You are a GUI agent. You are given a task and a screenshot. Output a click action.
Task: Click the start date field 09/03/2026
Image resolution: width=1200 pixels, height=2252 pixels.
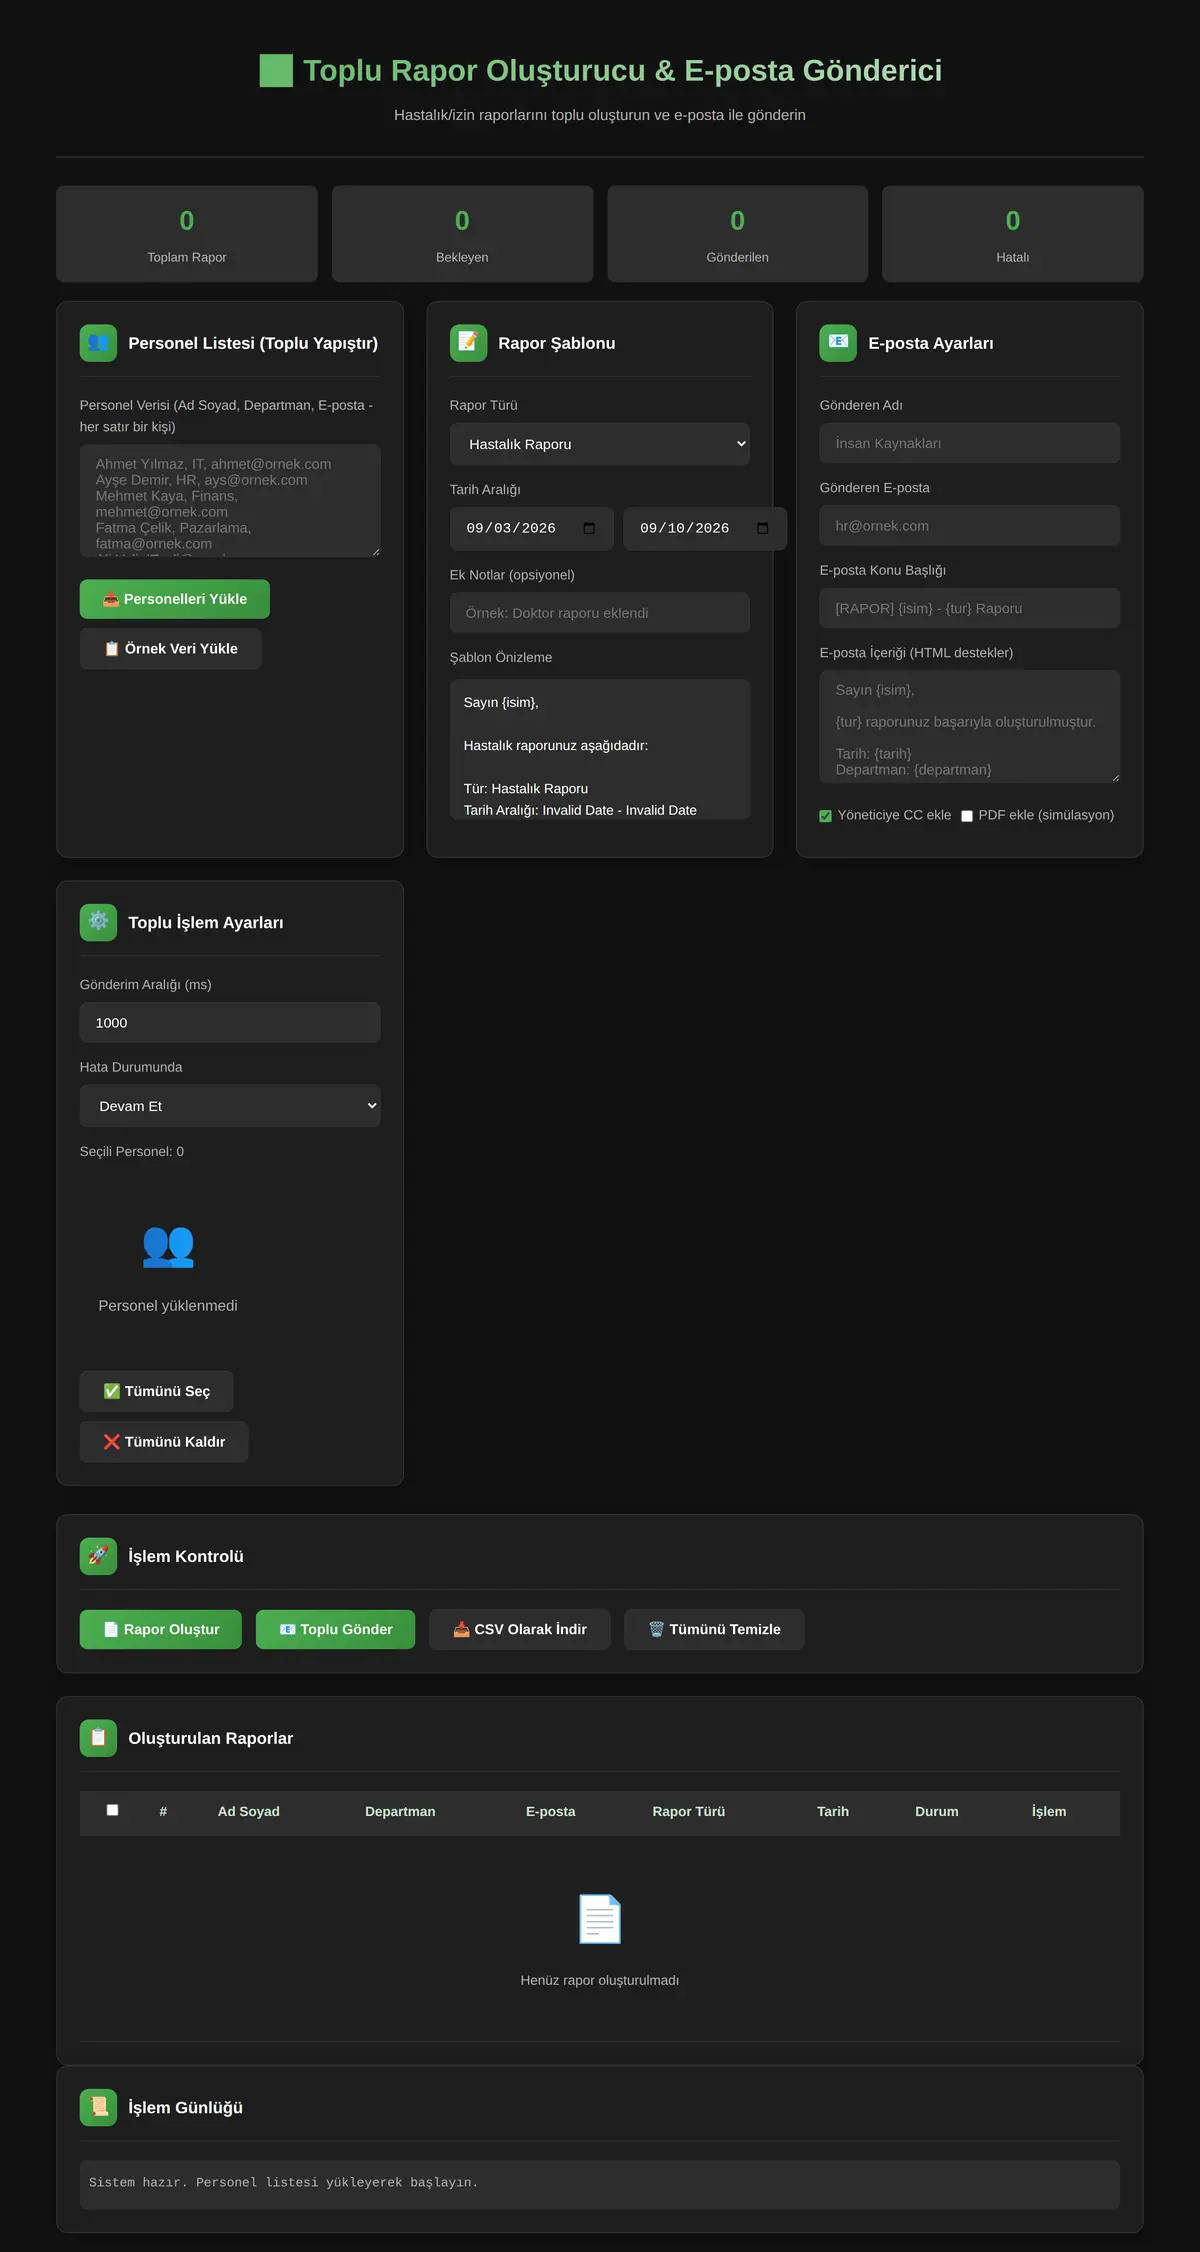click(532, 528)
